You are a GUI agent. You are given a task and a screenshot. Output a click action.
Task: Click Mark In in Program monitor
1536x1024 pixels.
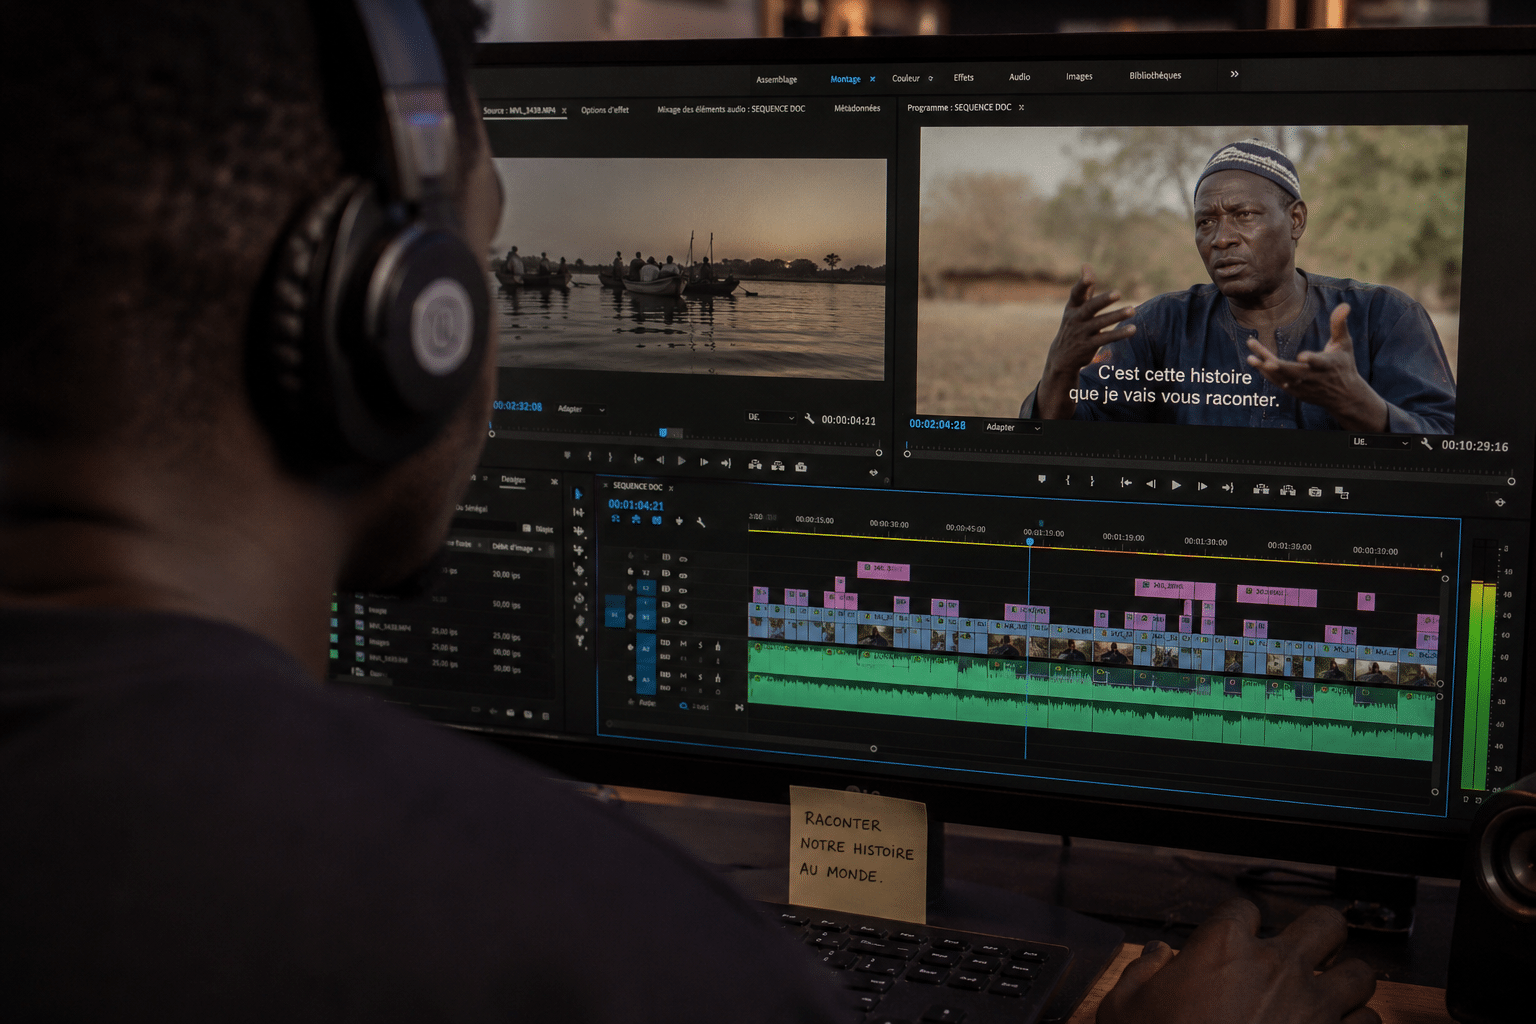pyautogui.click(x=1068, y=481)
